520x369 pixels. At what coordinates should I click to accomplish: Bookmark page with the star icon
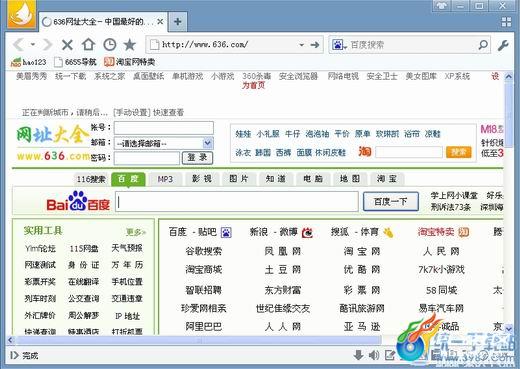[129, 44]
